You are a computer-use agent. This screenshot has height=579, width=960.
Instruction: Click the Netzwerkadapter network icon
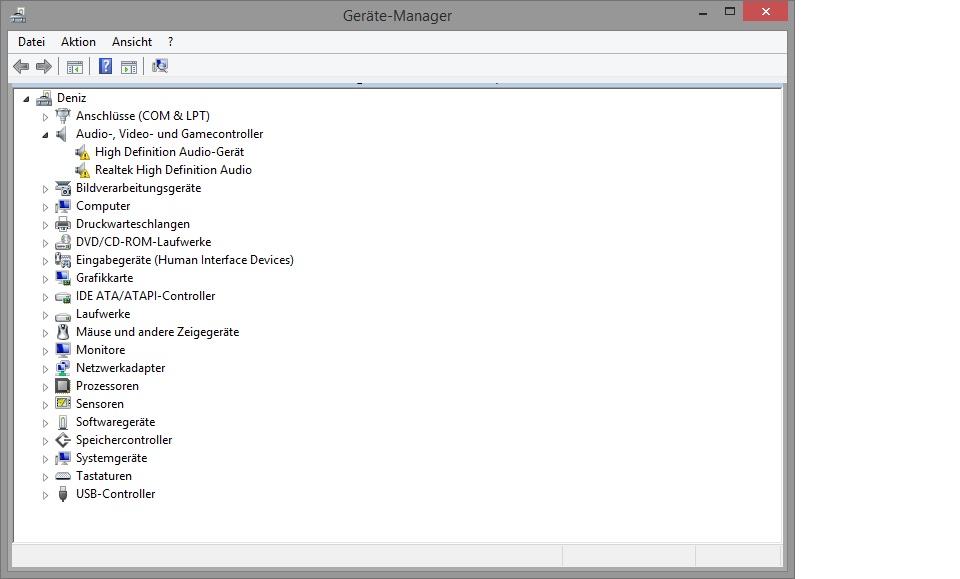[x=62, y=368]
